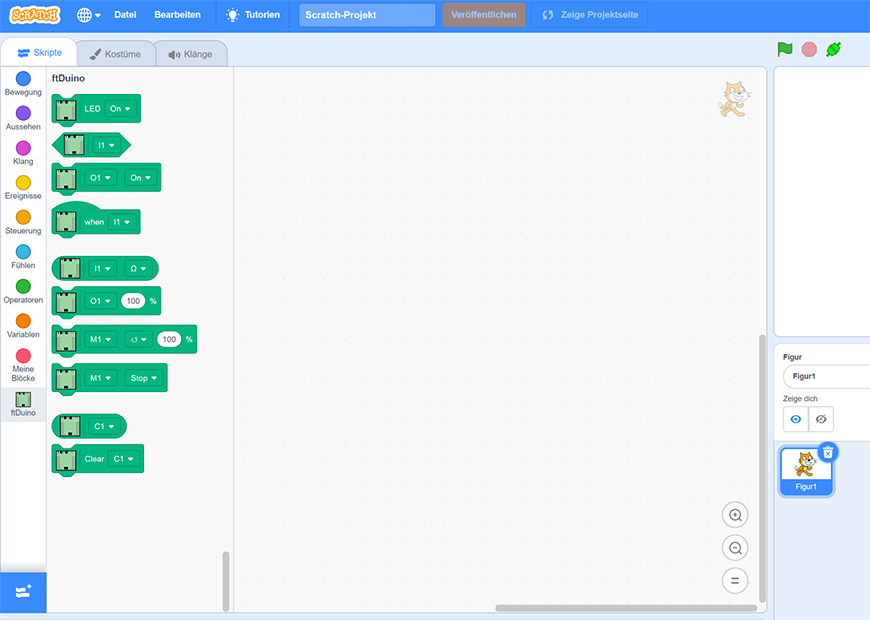Viewport: 870px width, 620px height.
Task: Expand the LED On dropdown
Action: pos(120,108)
